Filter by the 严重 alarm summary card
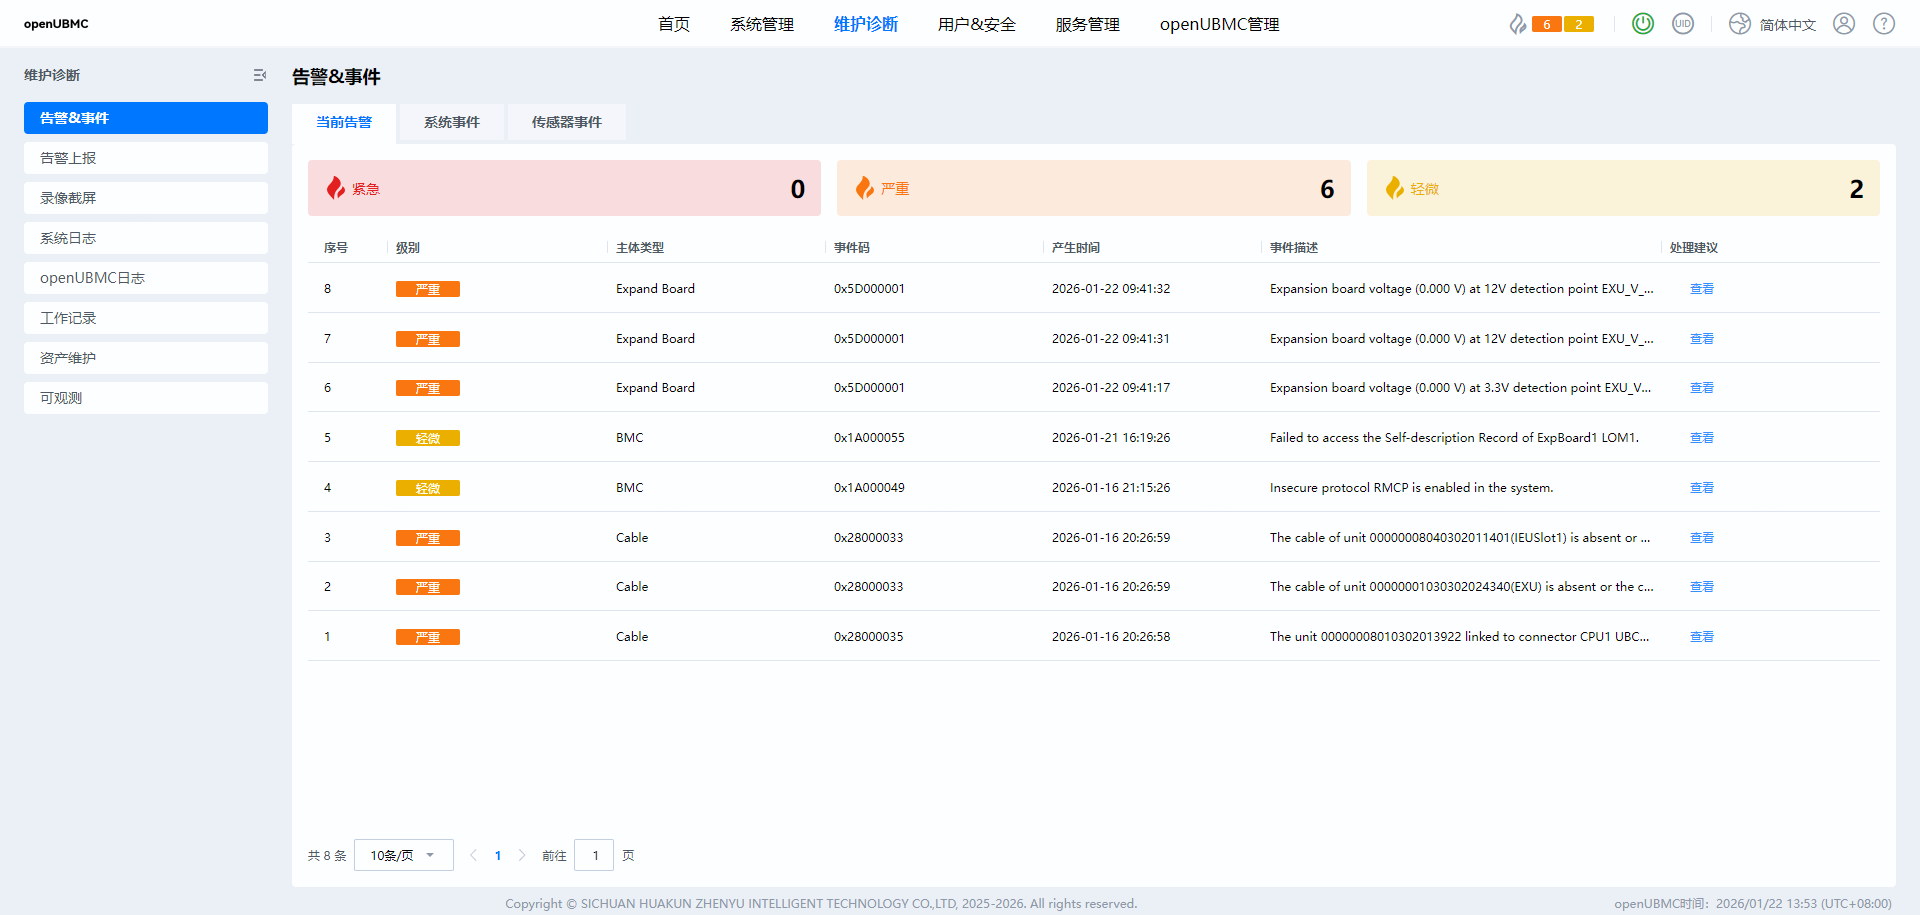1920x915 pixels. 1093,188
